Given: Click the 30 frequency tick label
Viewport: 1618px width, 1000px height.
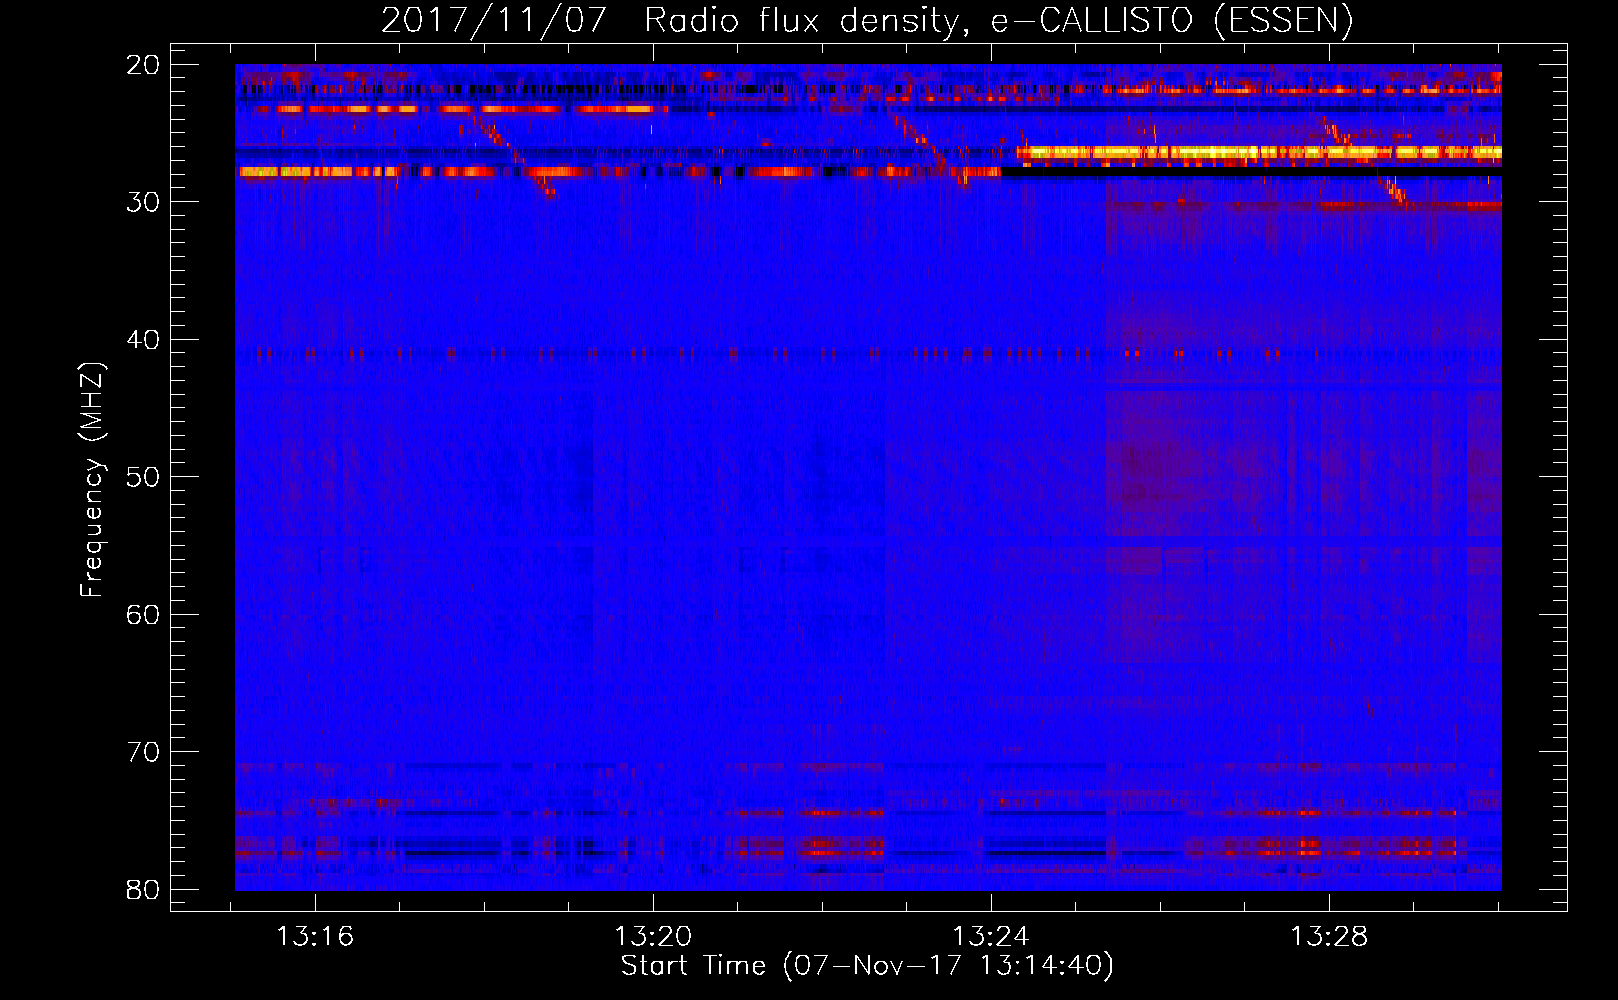Looking at the screenshot, I should coord(143,202).
